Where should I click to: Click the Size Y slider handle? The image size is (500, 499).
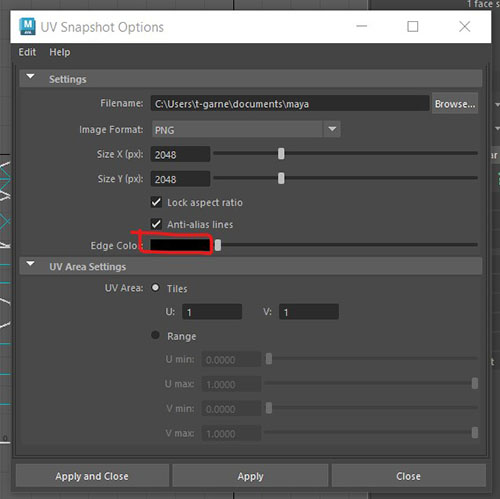click(x=281, y=178)
